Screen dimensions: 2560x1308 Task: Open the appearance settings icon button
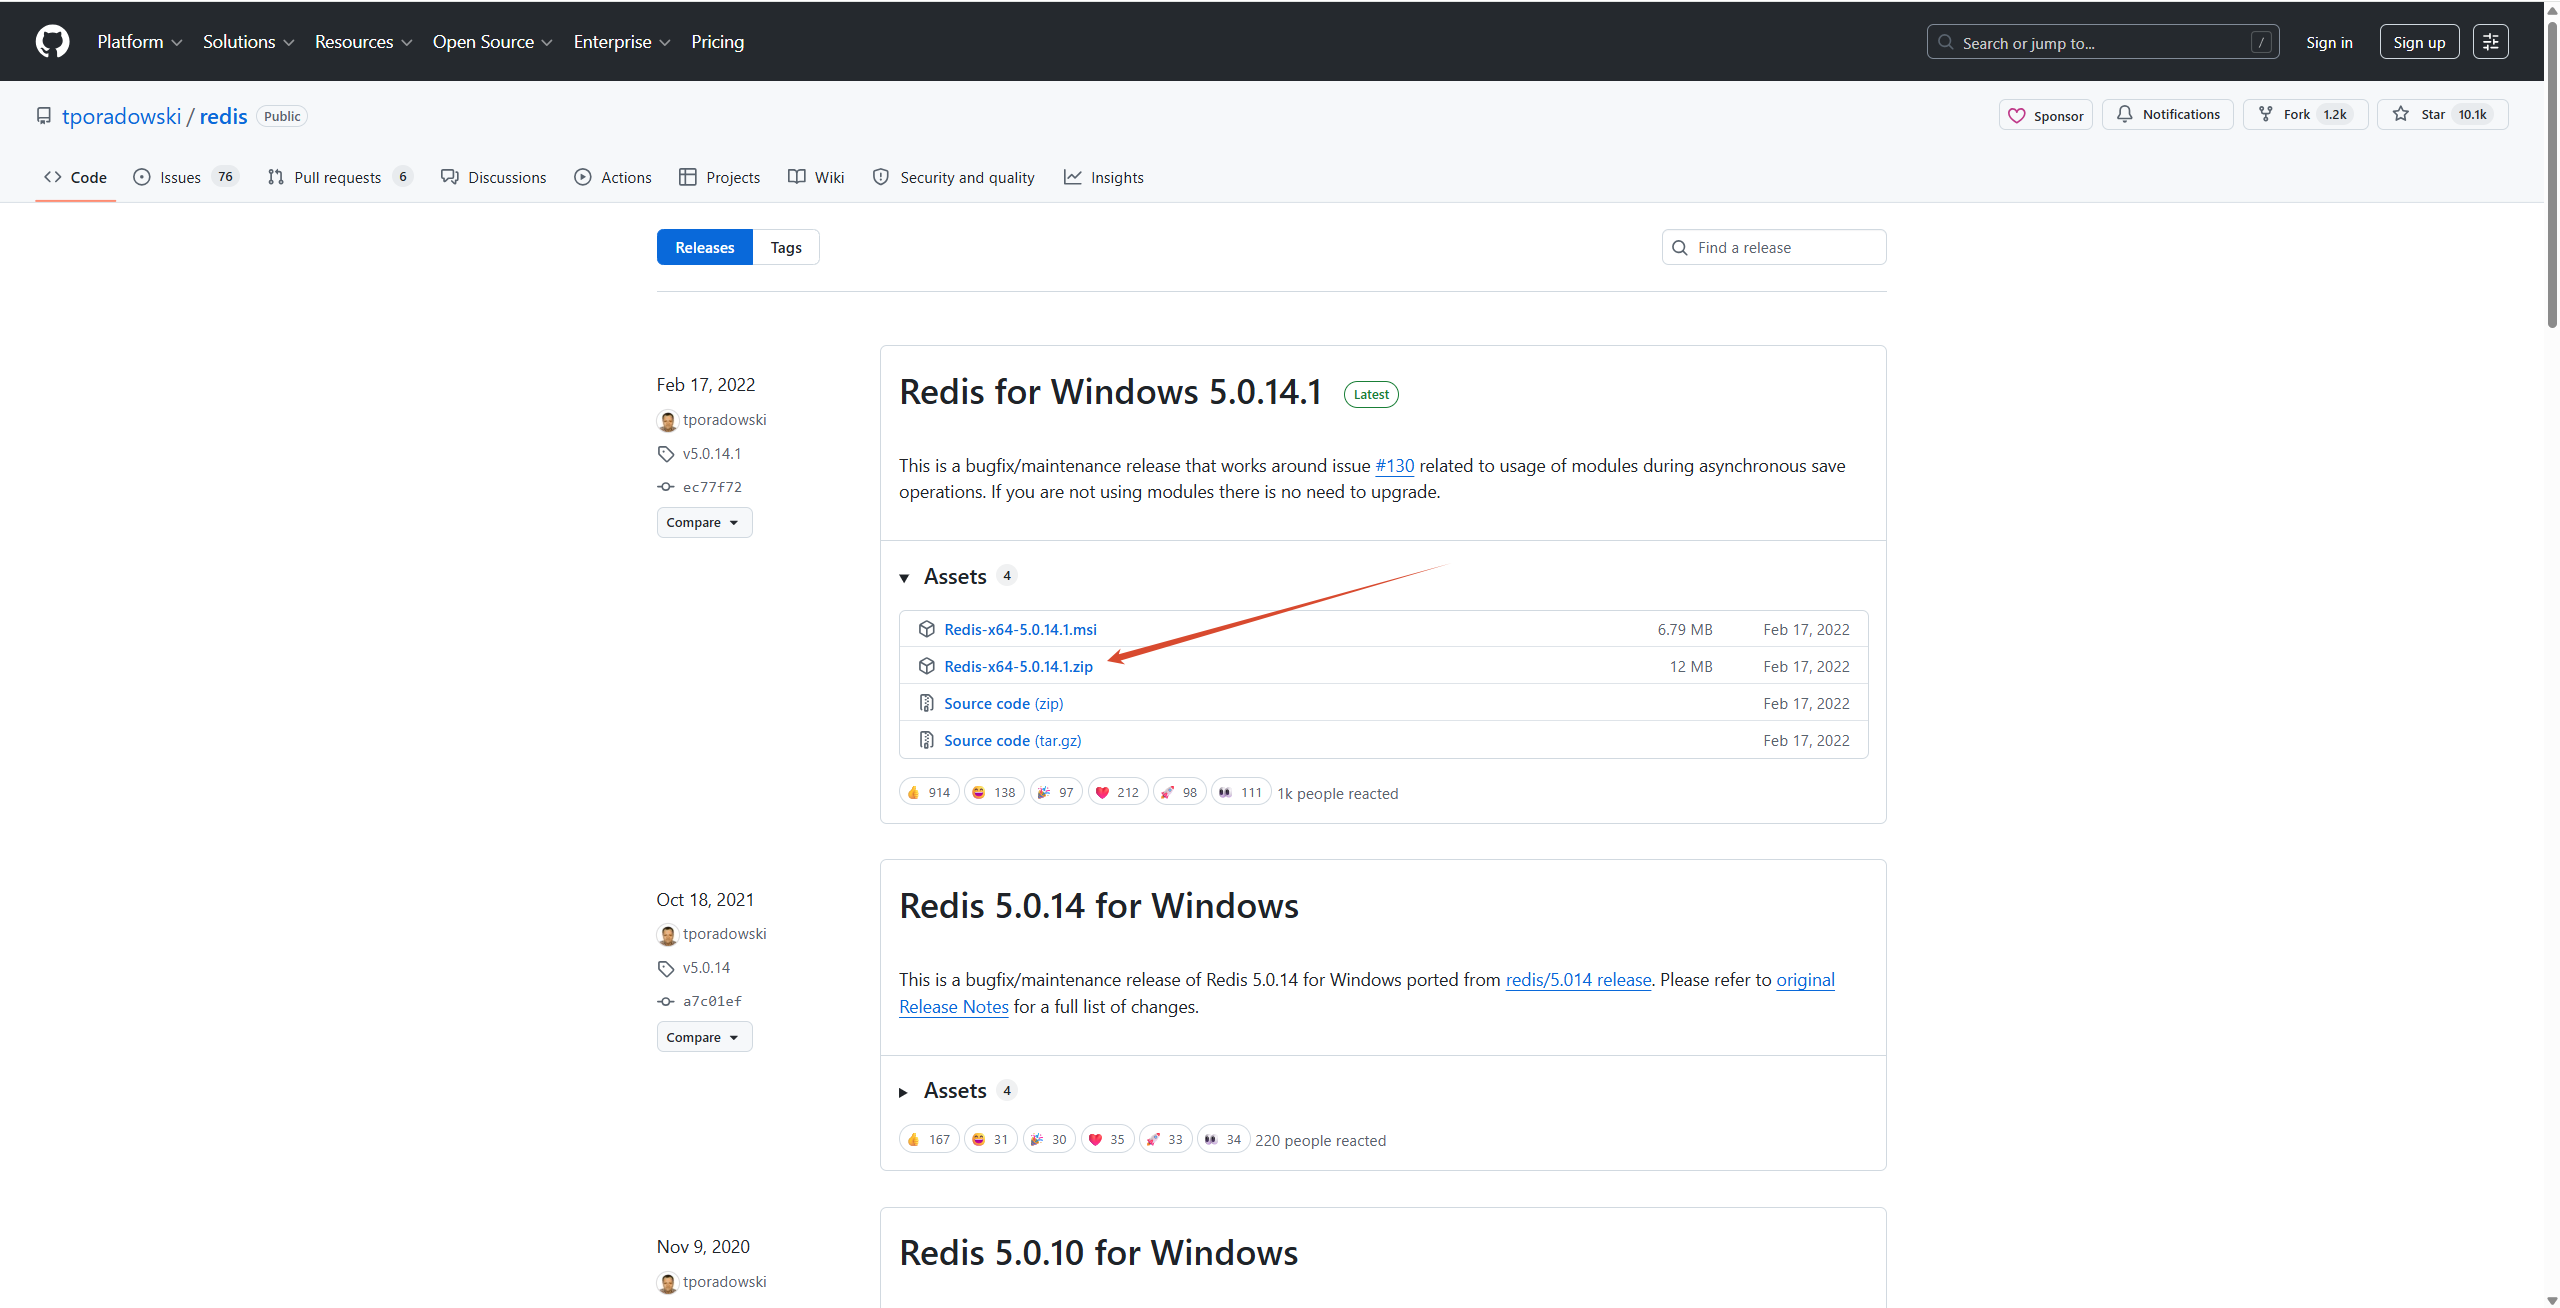tap(2490, 42)
